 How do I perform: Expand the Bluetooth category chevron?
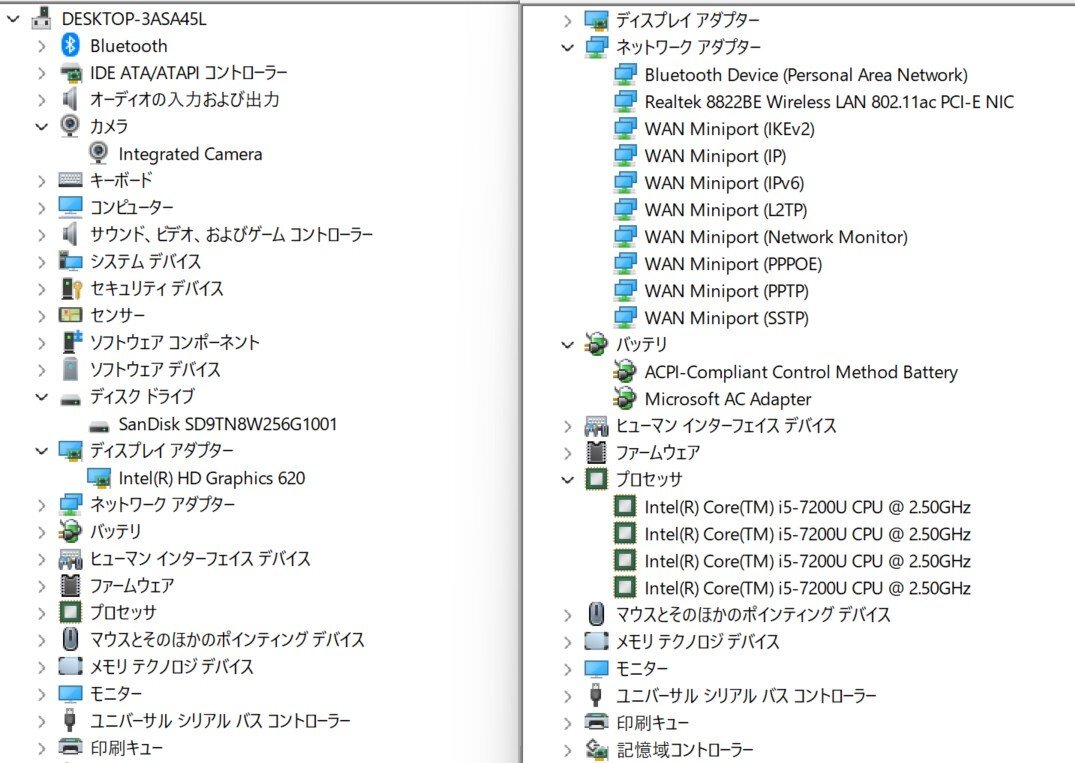[41, 46]
